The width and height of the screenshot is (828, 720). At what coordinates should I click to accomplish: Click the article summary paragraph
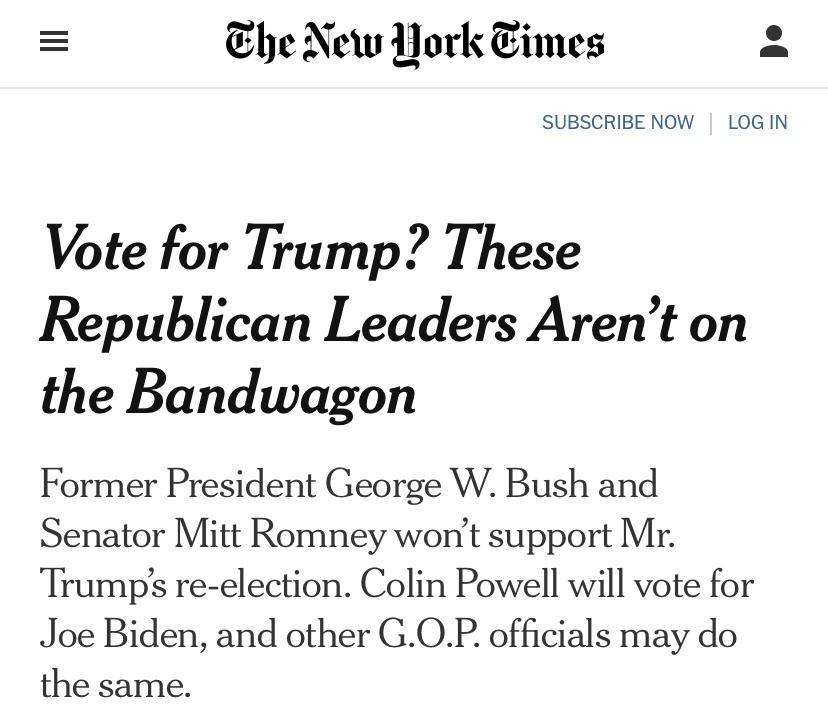(397, 584)
